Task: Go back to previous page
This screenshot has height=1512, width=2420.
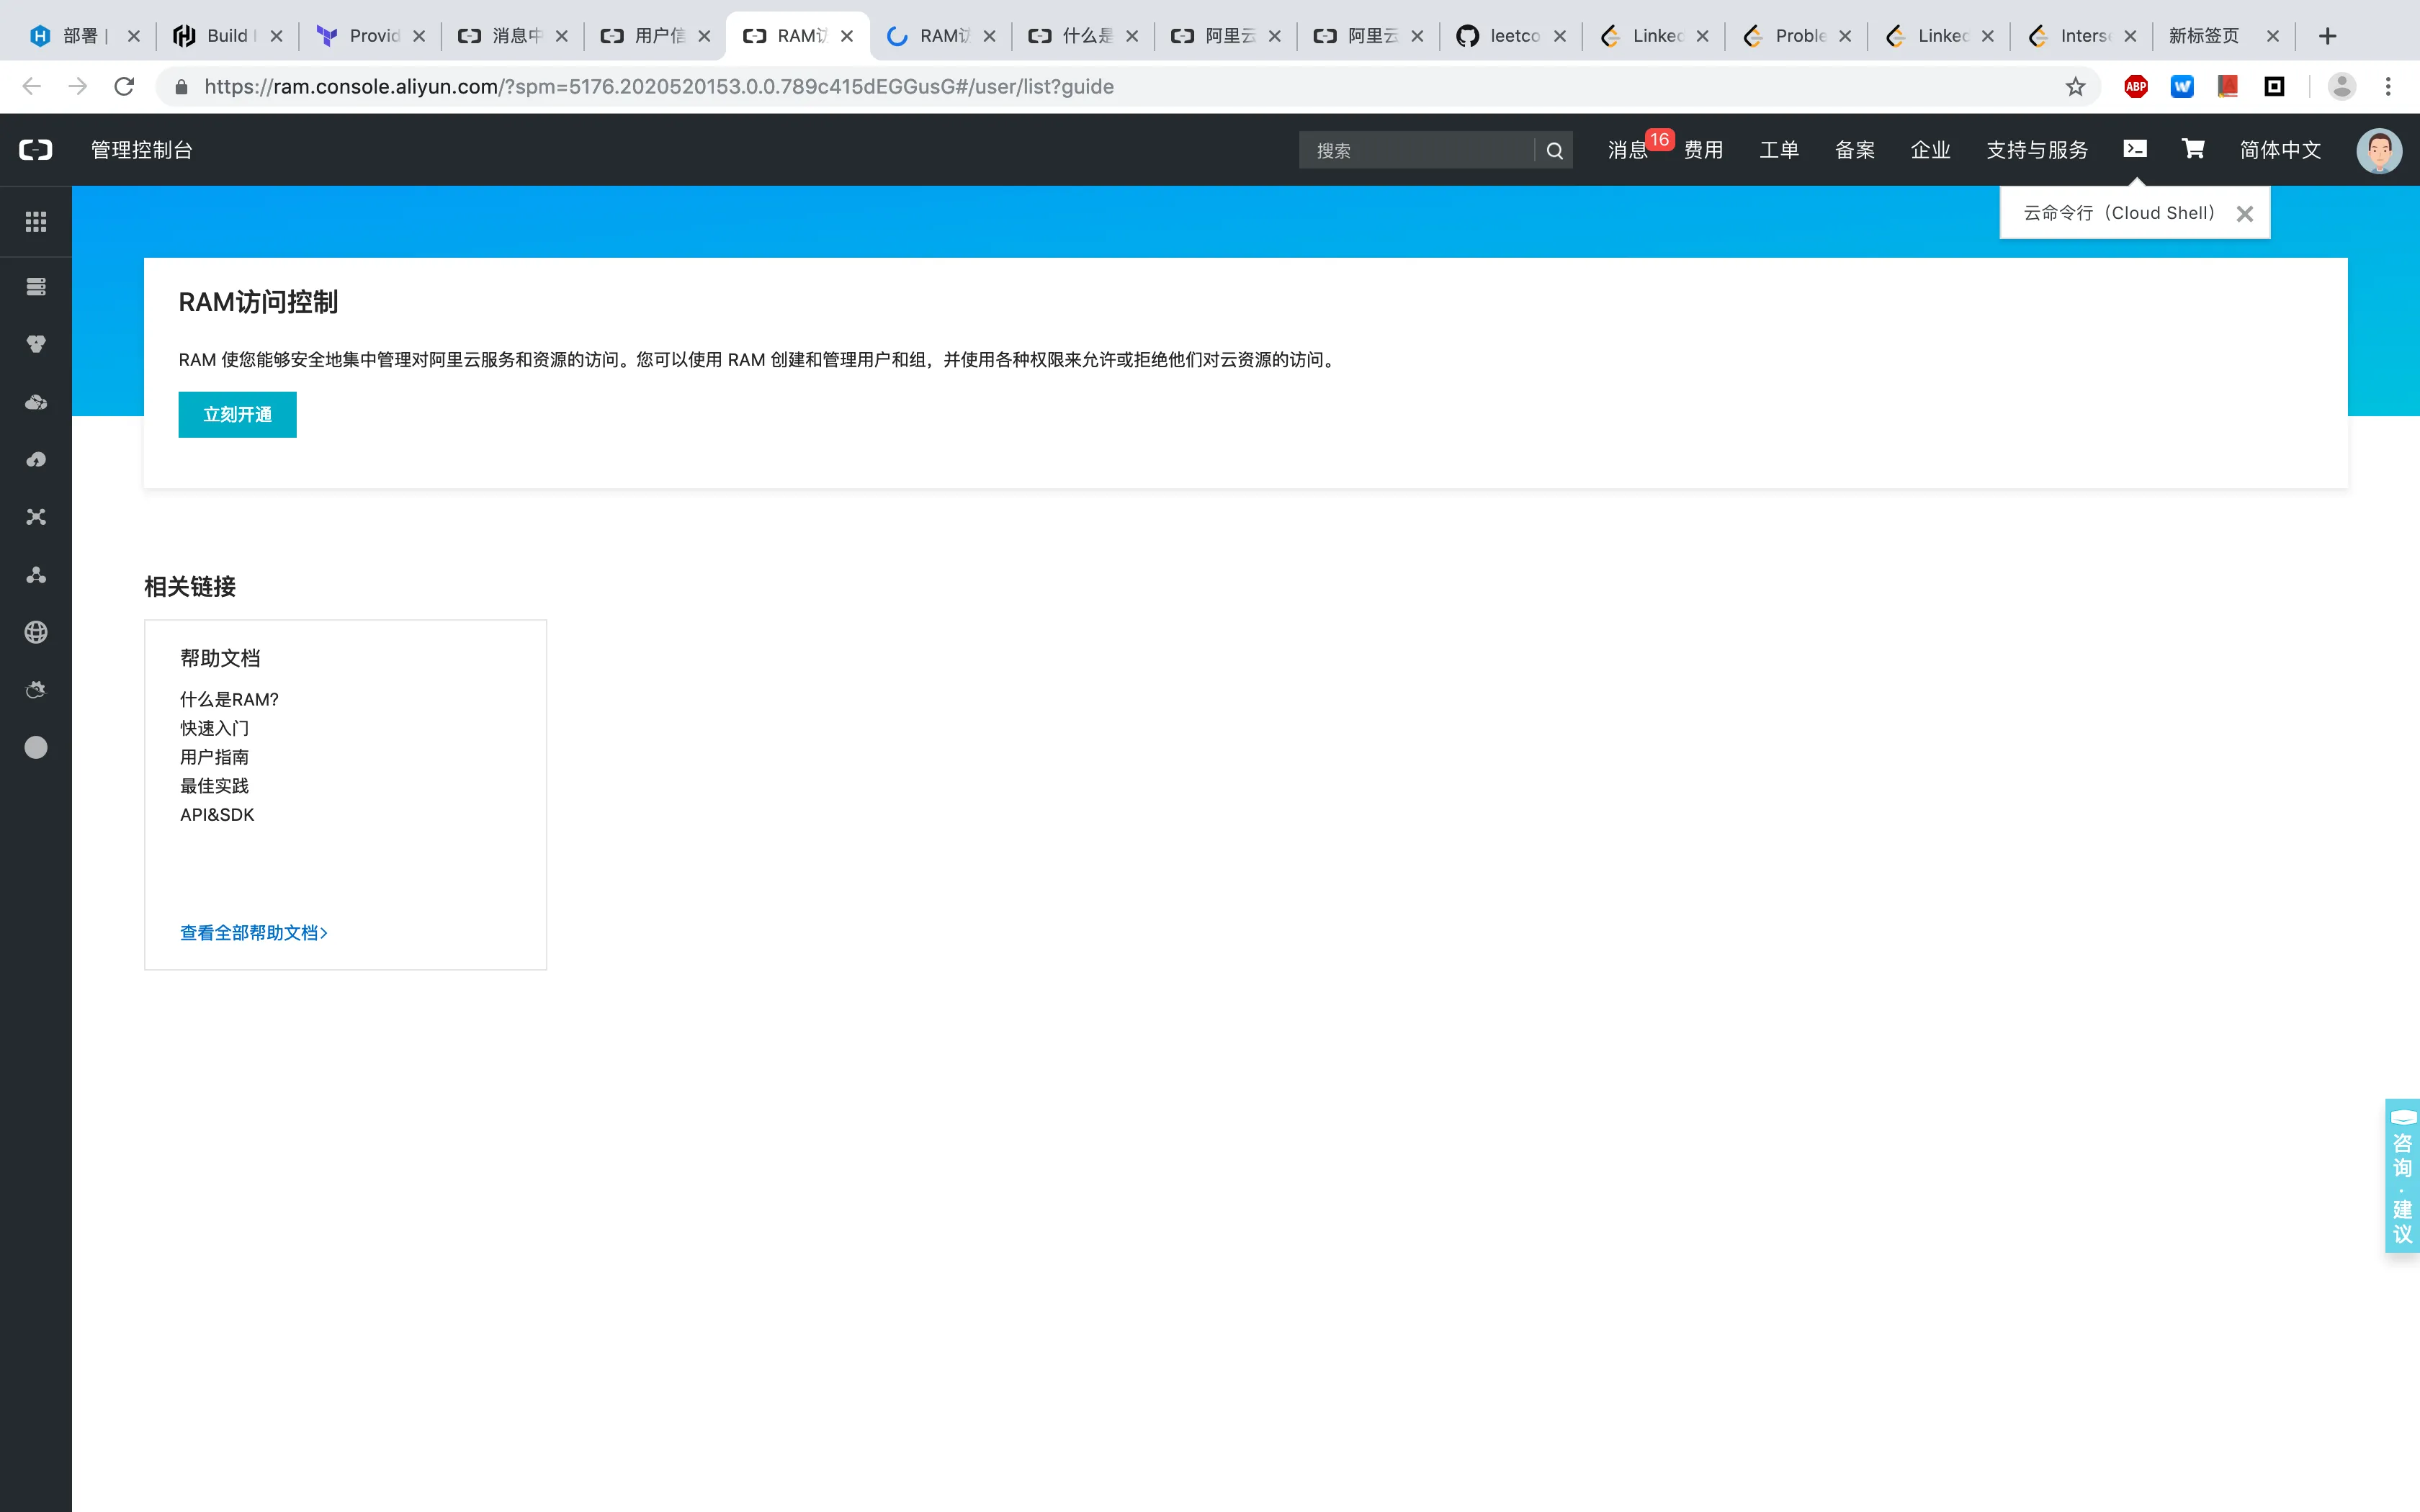Action: tap(32, 87)
